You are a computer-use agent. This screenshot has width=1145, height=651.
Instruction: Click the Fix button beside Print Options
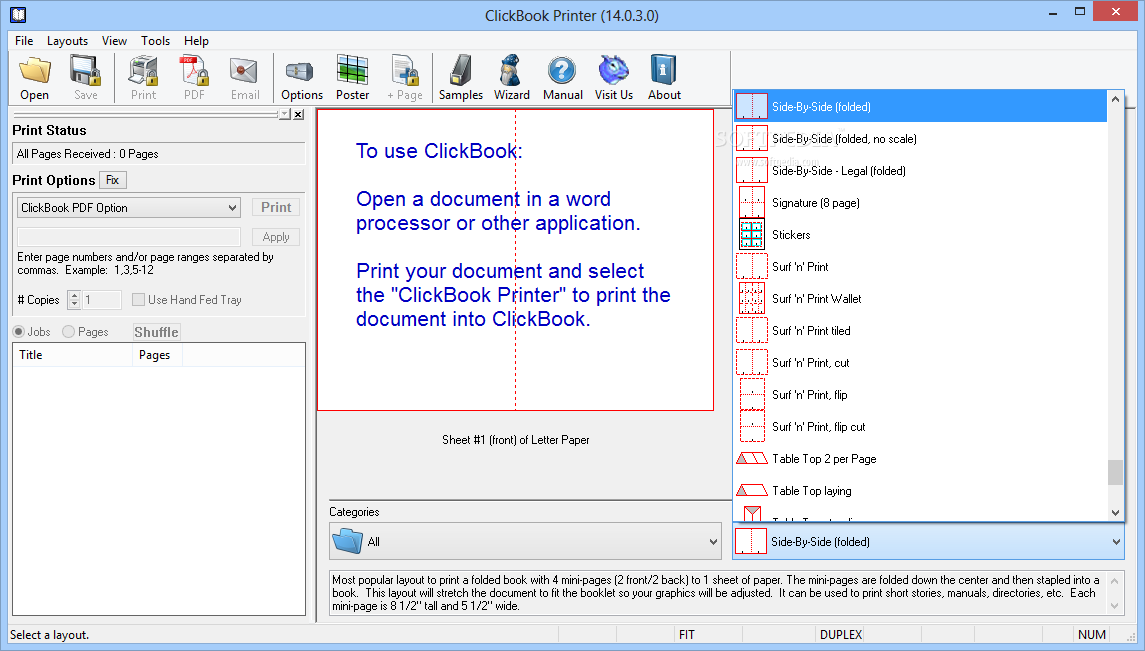coord(112,180)
